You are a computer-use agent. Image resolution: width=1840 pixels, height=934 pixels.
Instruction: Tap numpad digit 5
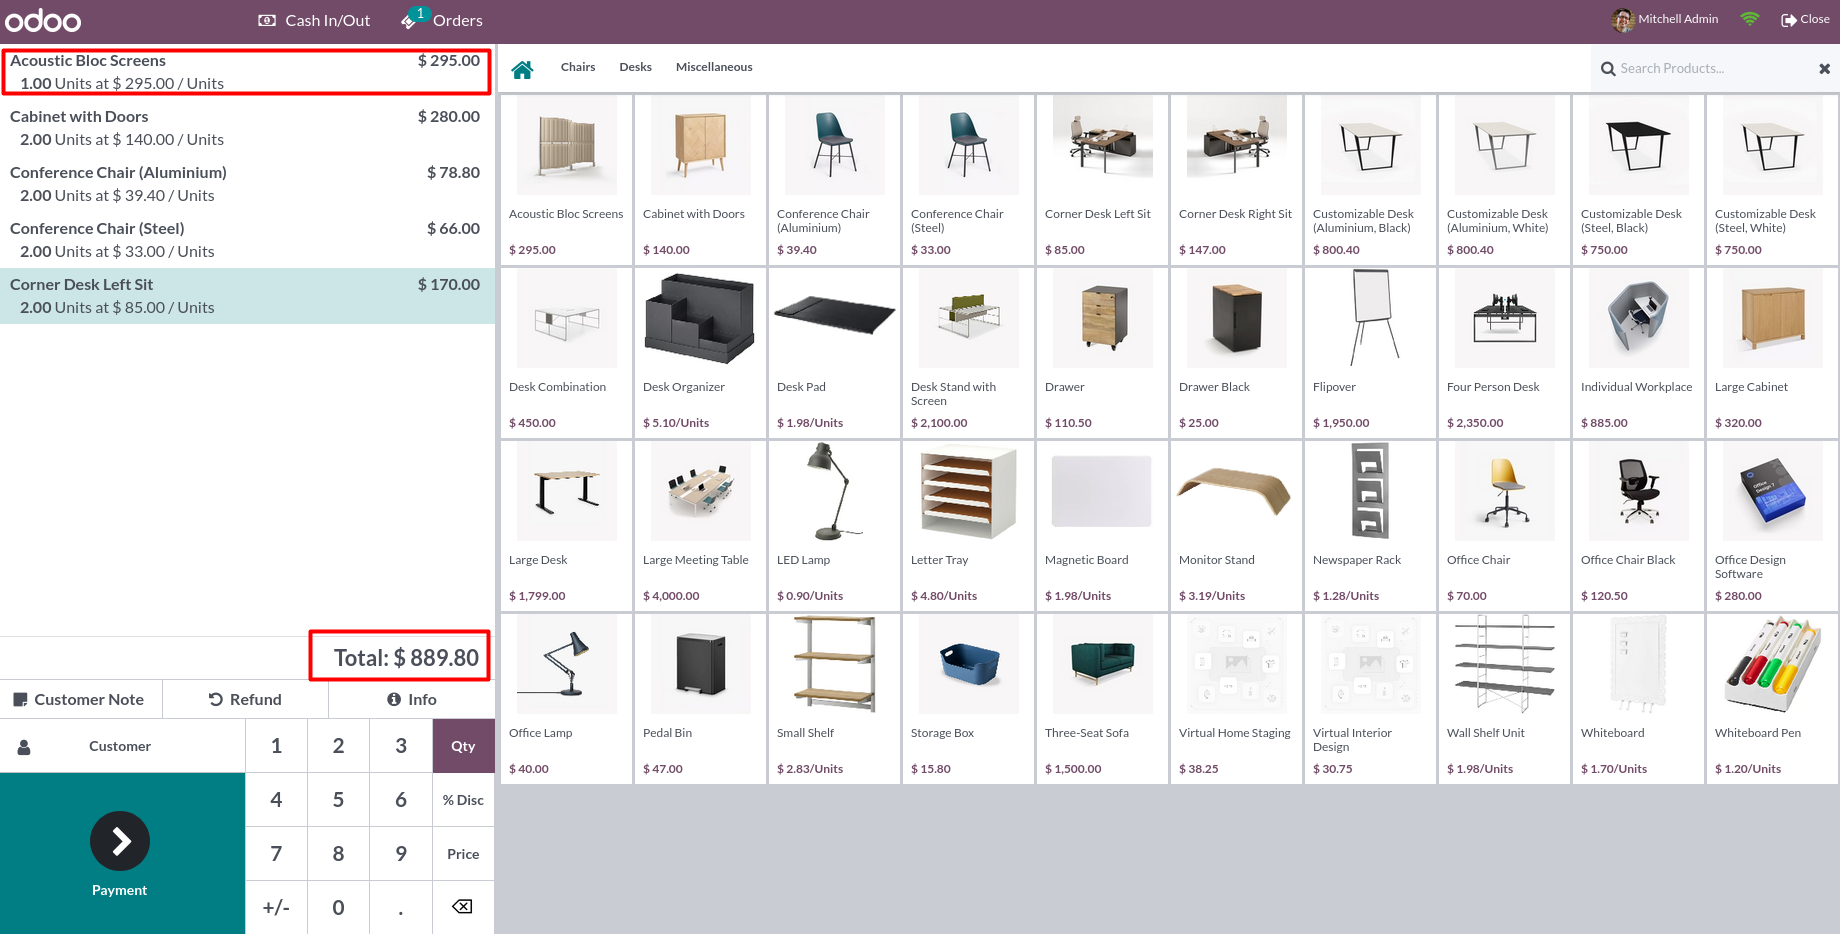tap(338, 800)
